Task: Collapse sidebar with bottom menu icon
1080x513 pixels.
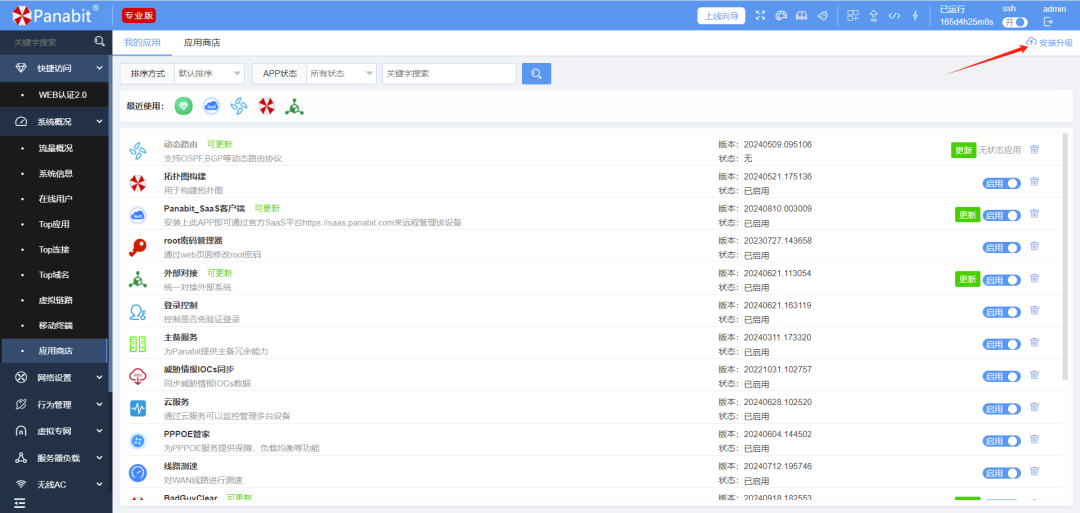Action: click(x=20, y=503)
